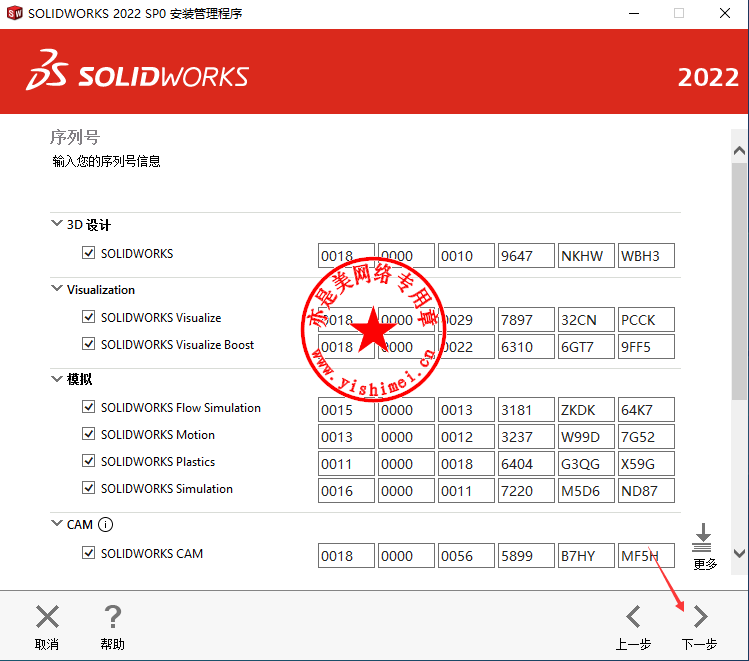
Task: Click Simulation serial field 7220
Action: coord(526,490)
